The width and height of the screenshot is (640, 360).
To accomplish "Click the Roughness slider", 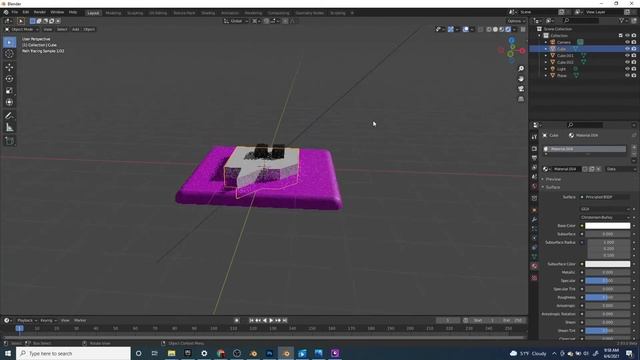I will click(x=608, y=298).
